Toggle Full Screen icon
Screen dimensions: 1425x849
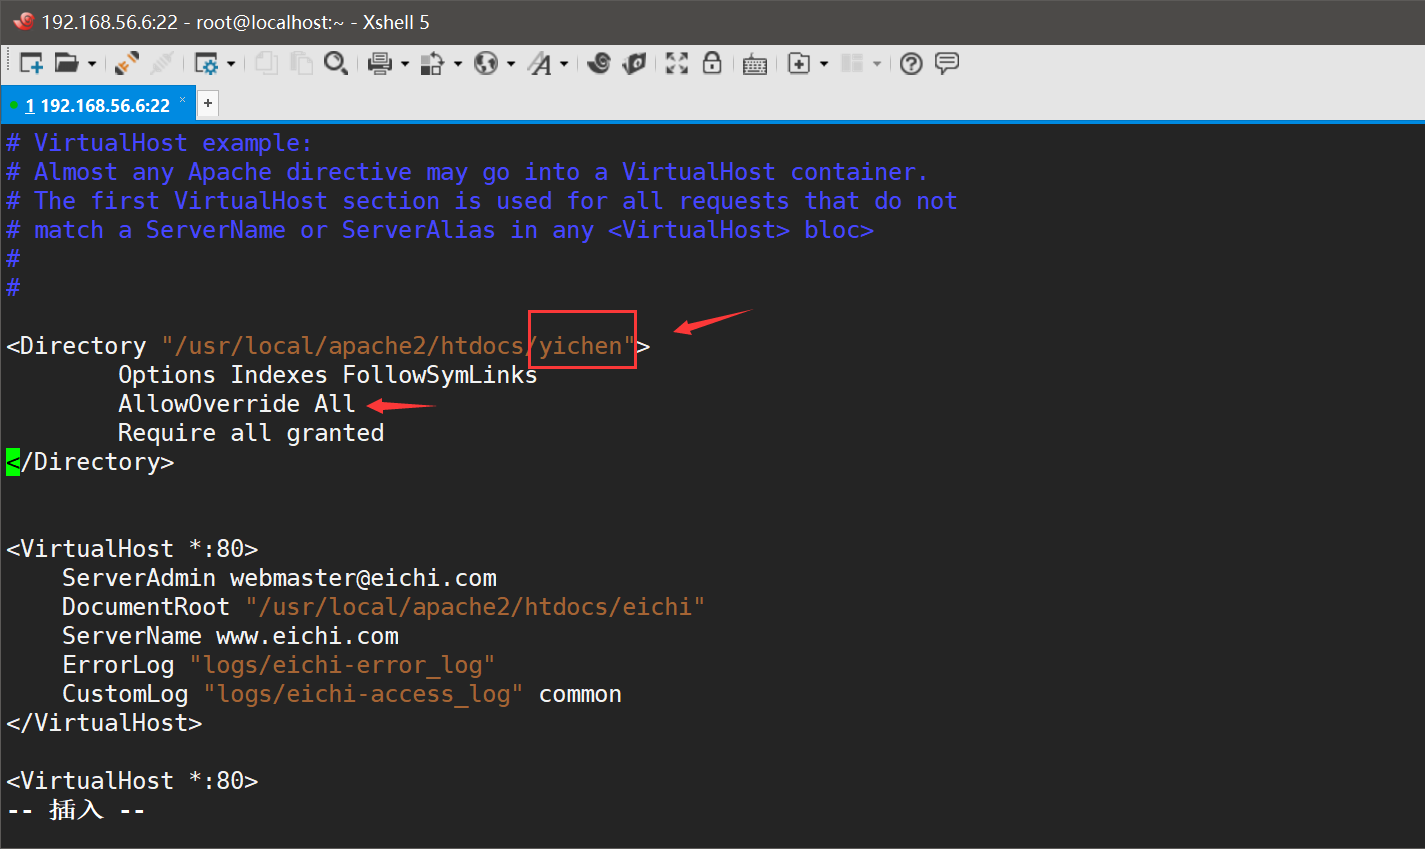tap(677, 63)
